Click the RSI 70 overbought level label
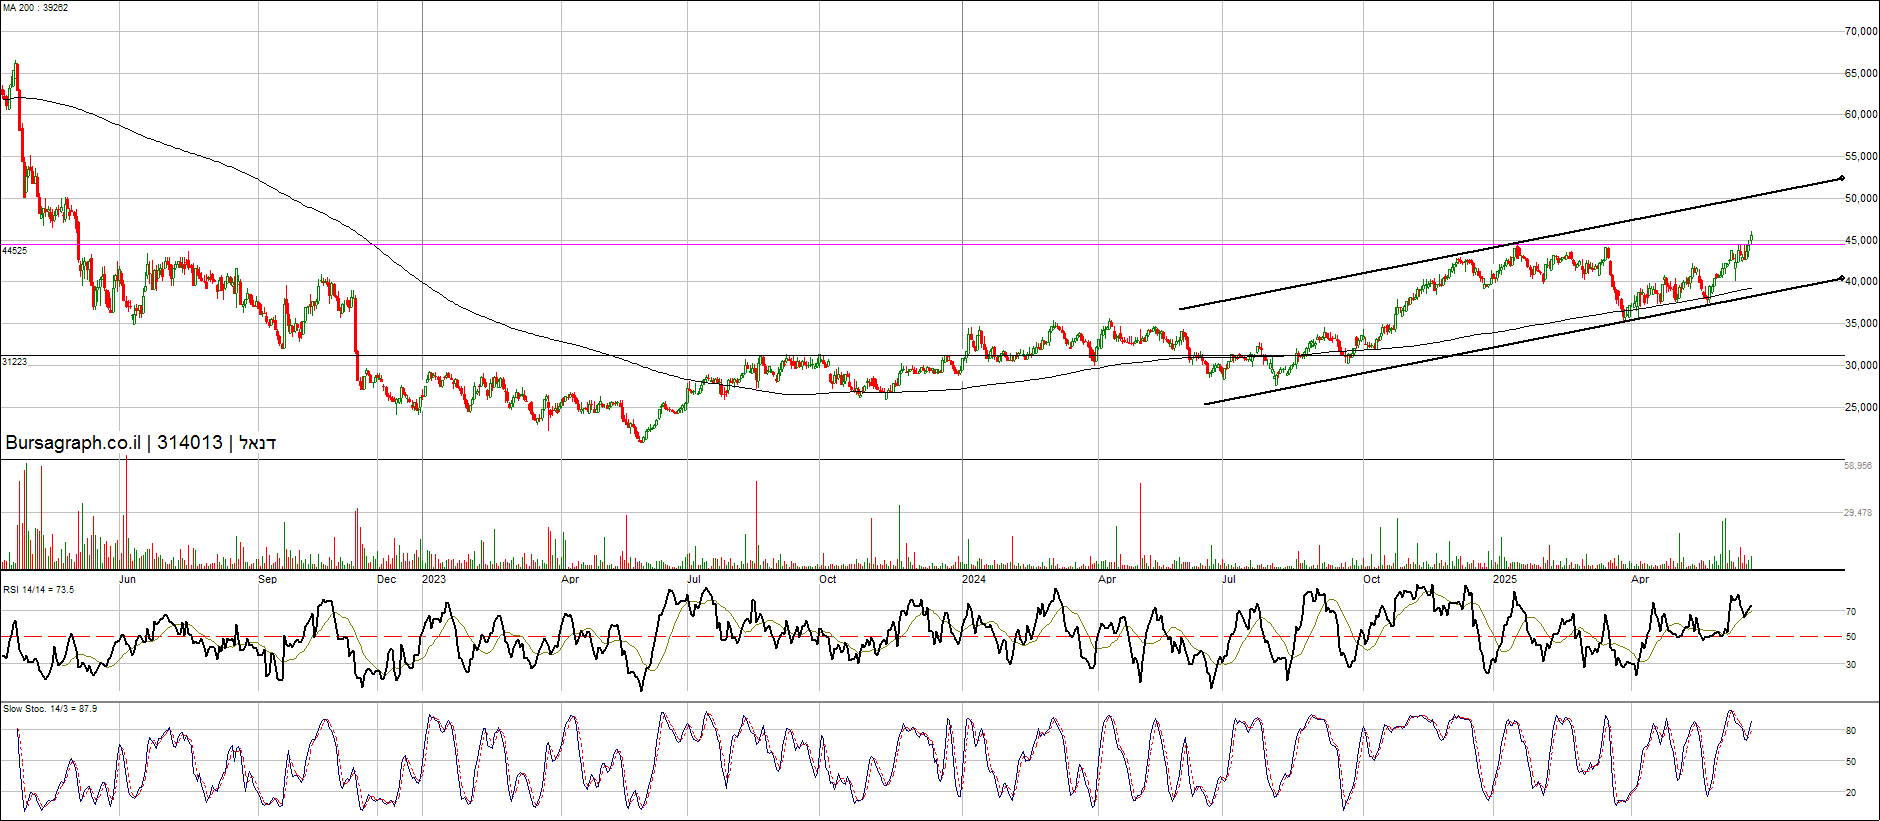1880x821 pixels. pos(1851,612)
